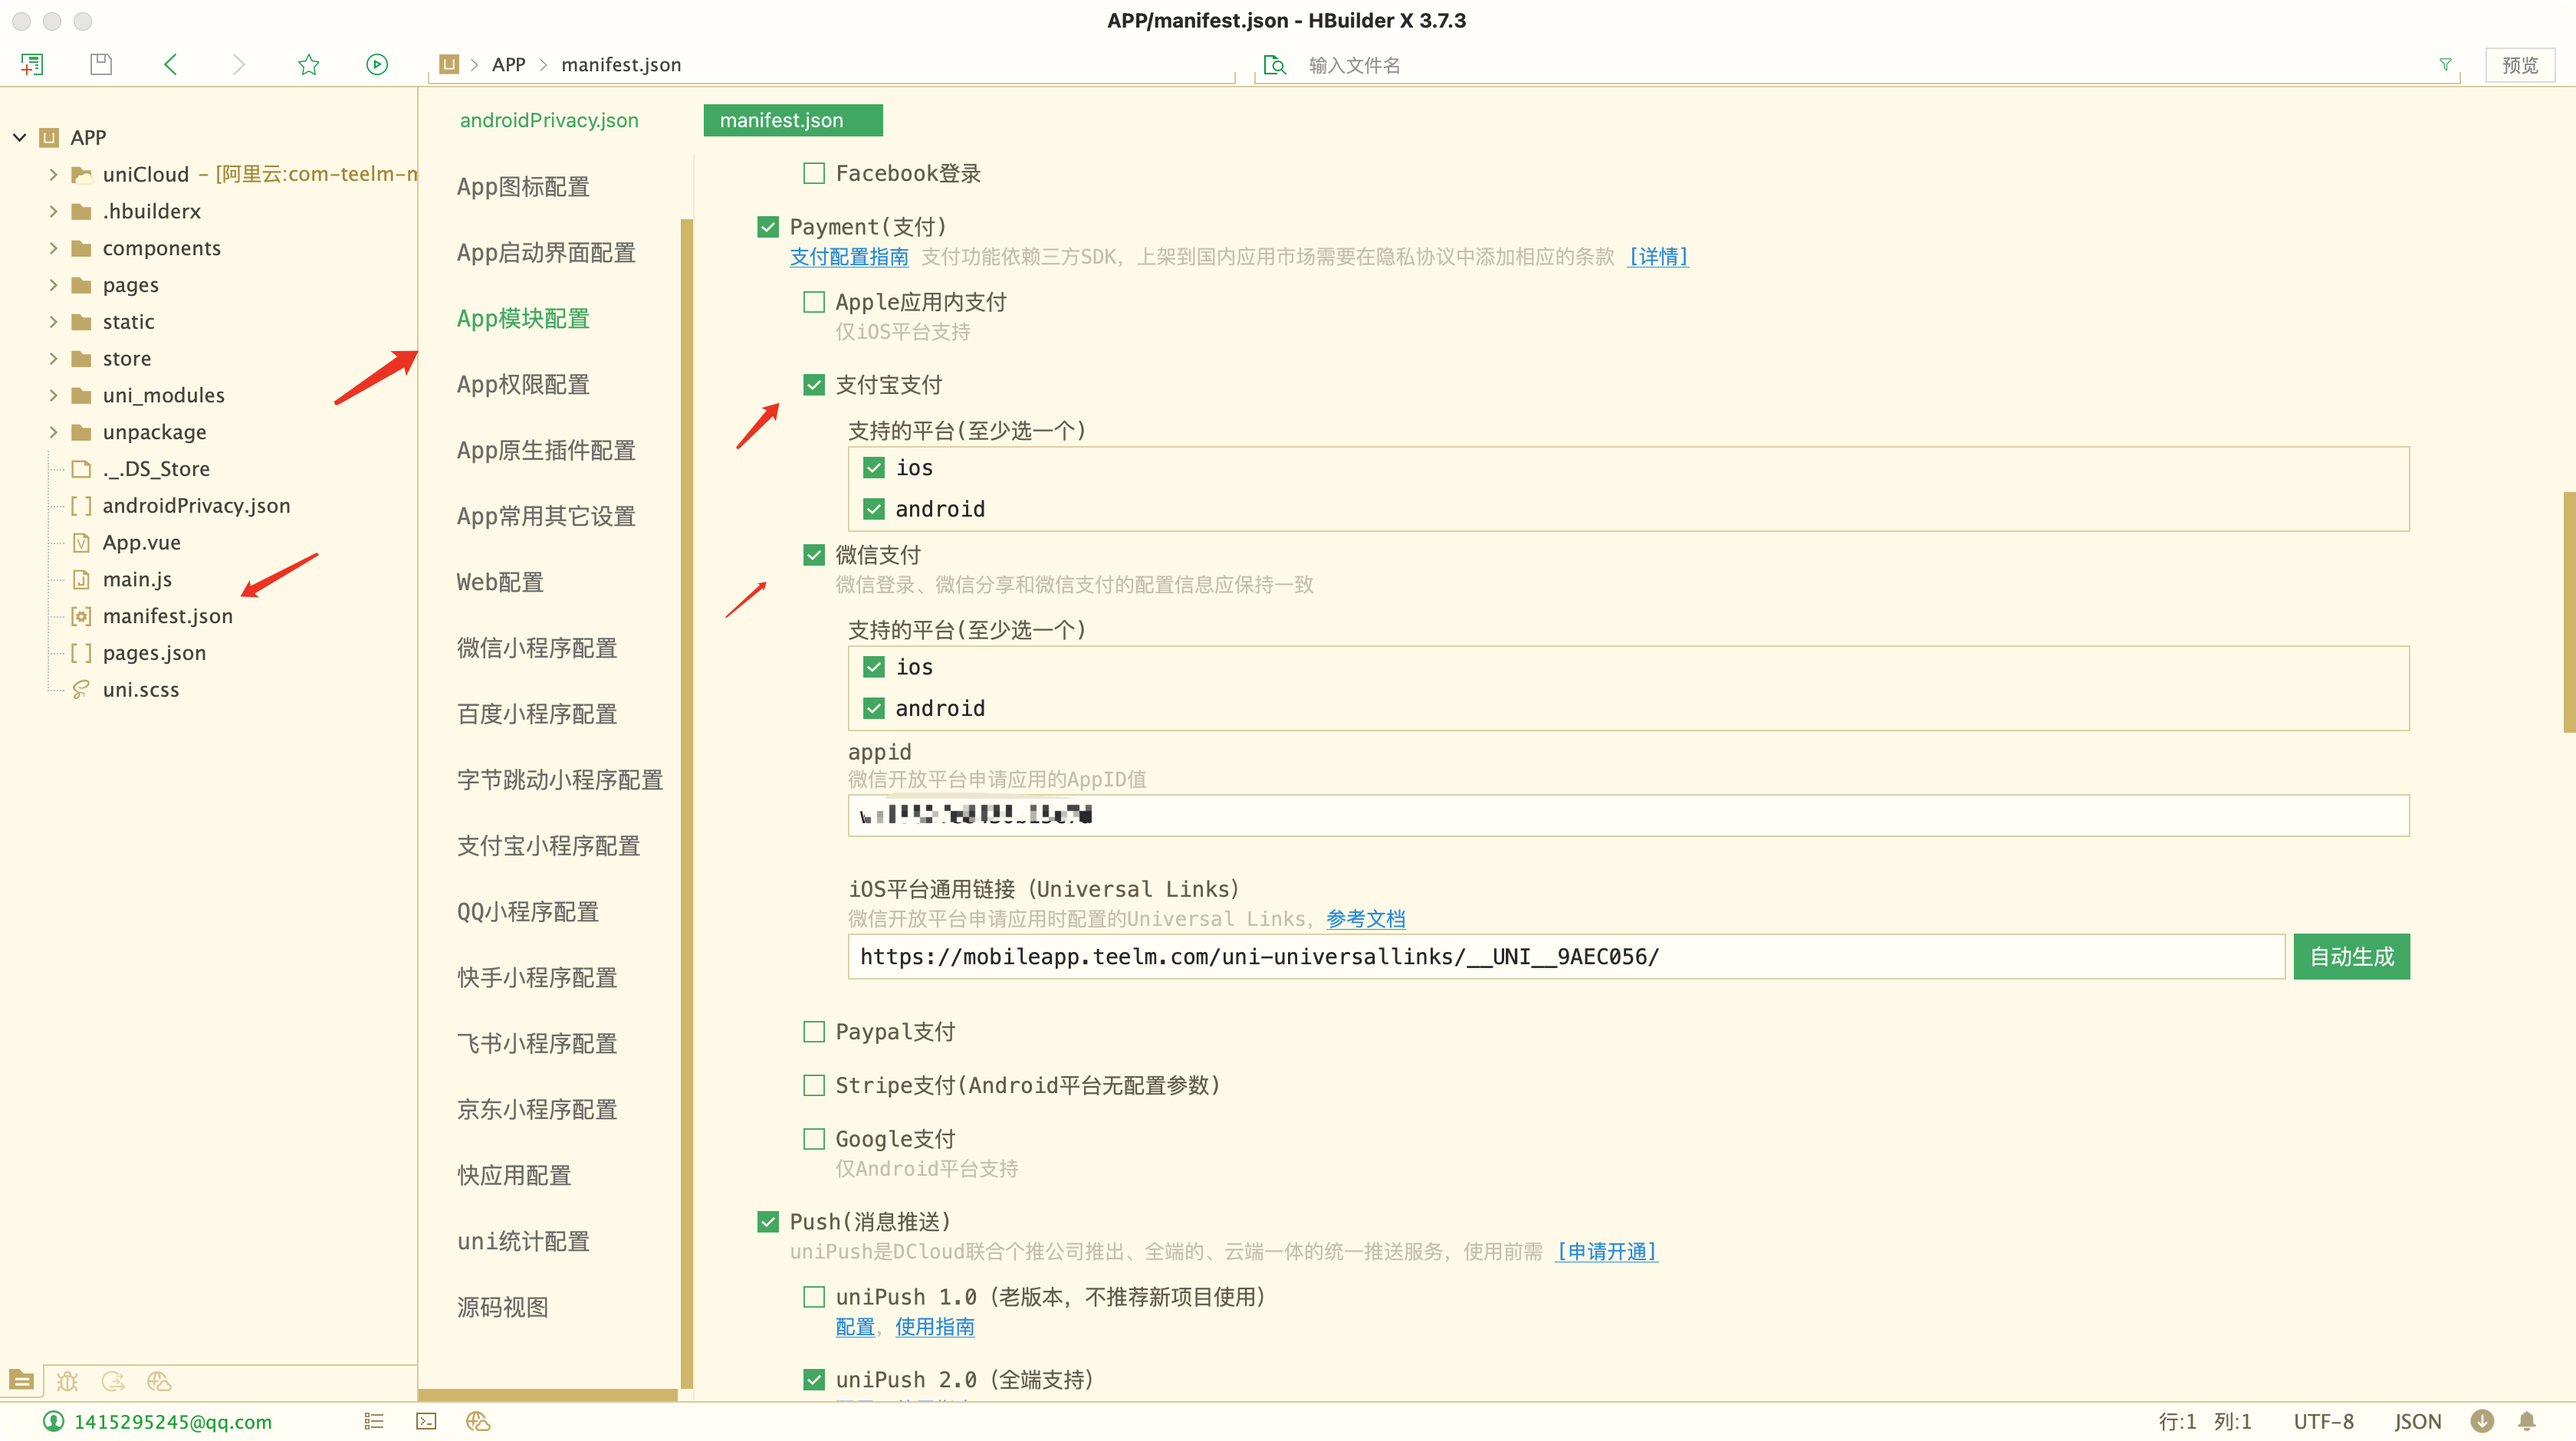Click the manifest.json file icon in tree
The width and height of the screenshot is (2576, 1441).
[81, 616]
